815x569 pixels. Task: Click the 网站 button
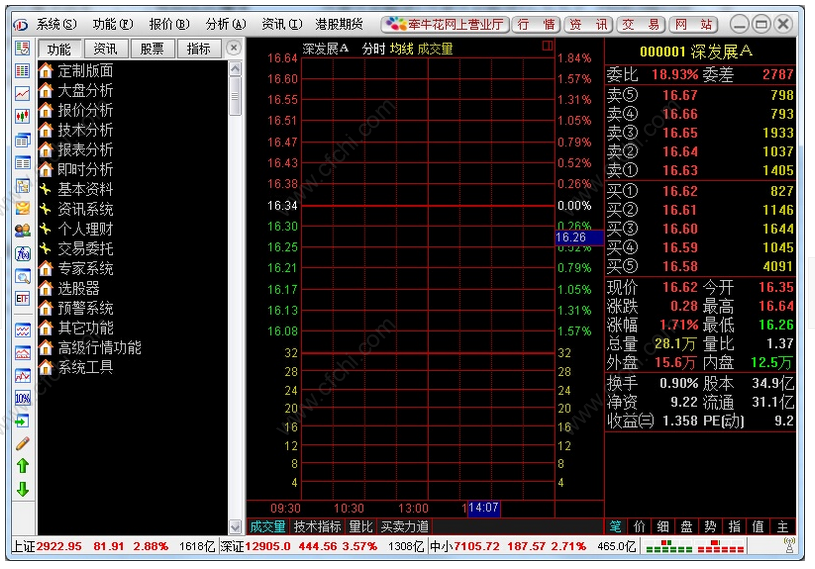693,24
